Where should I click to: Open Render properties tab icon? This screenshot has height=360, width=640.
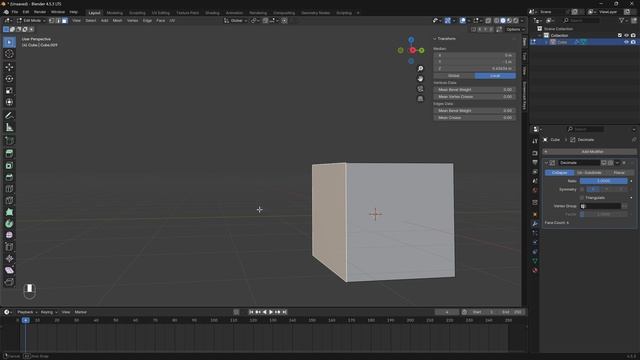coord(535,153)
